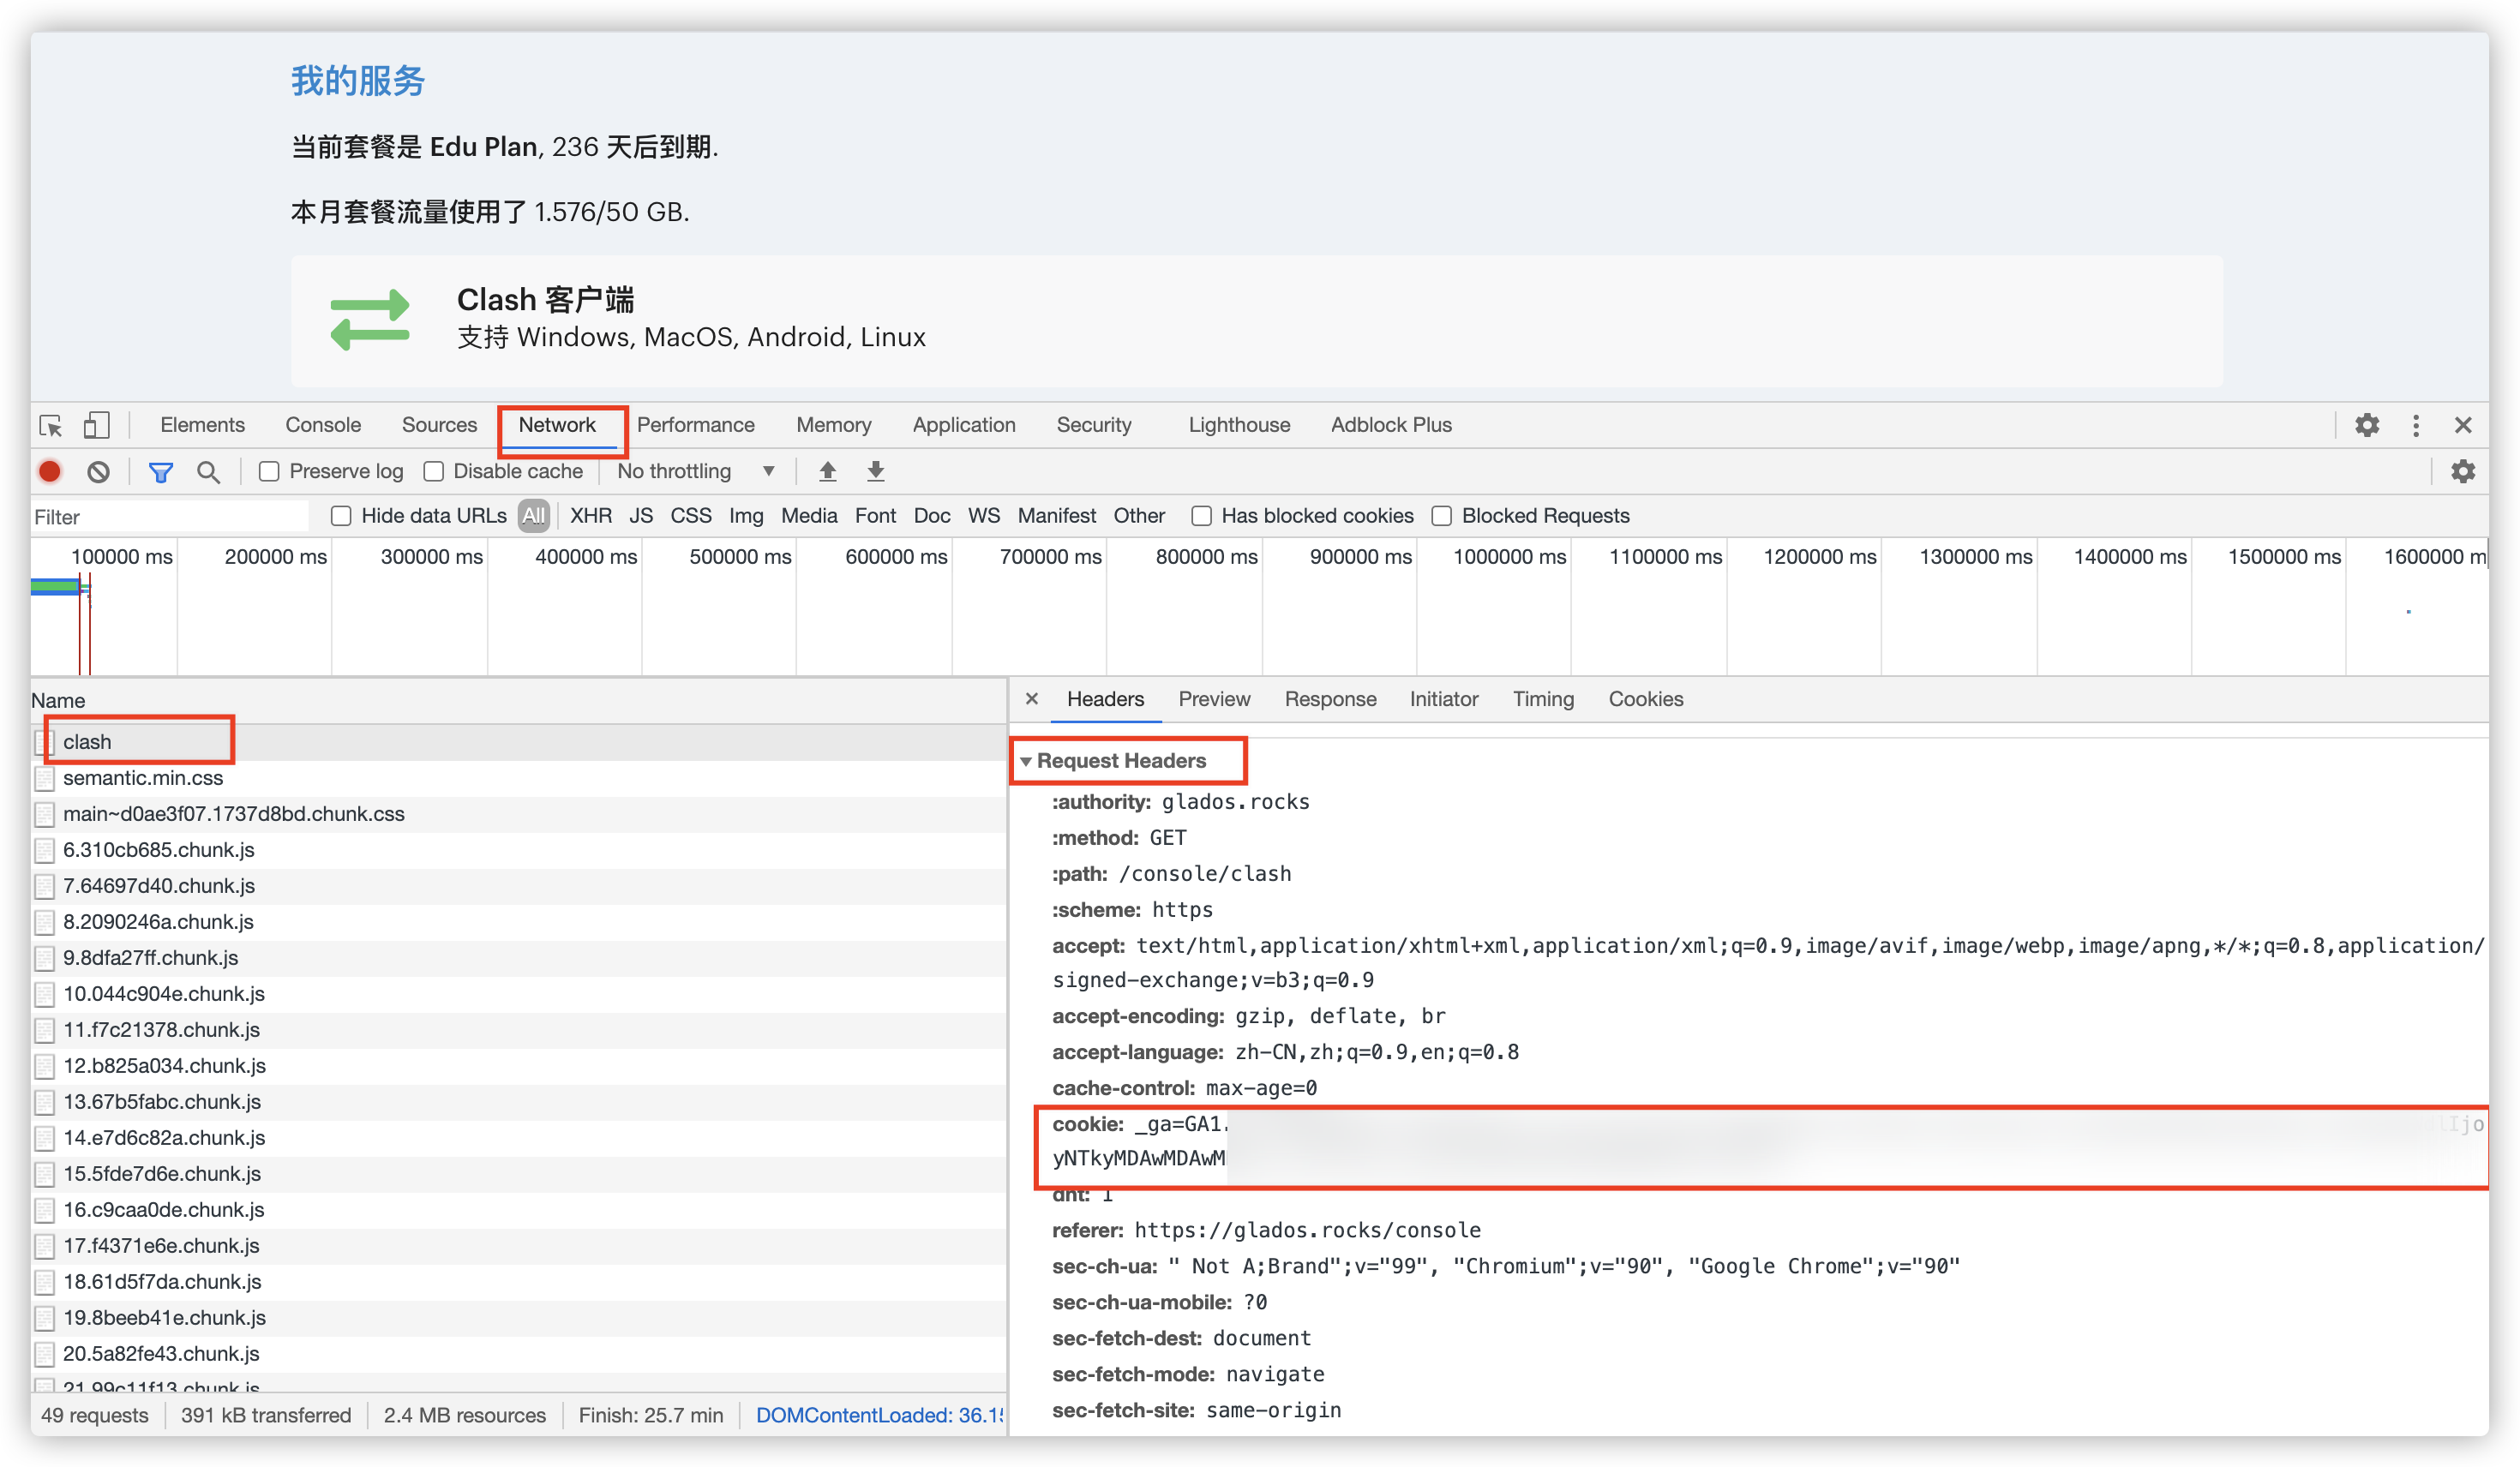Clear the network log with clear icon
Viewport: 2520px width, 1467px height.
pos(97,471)
